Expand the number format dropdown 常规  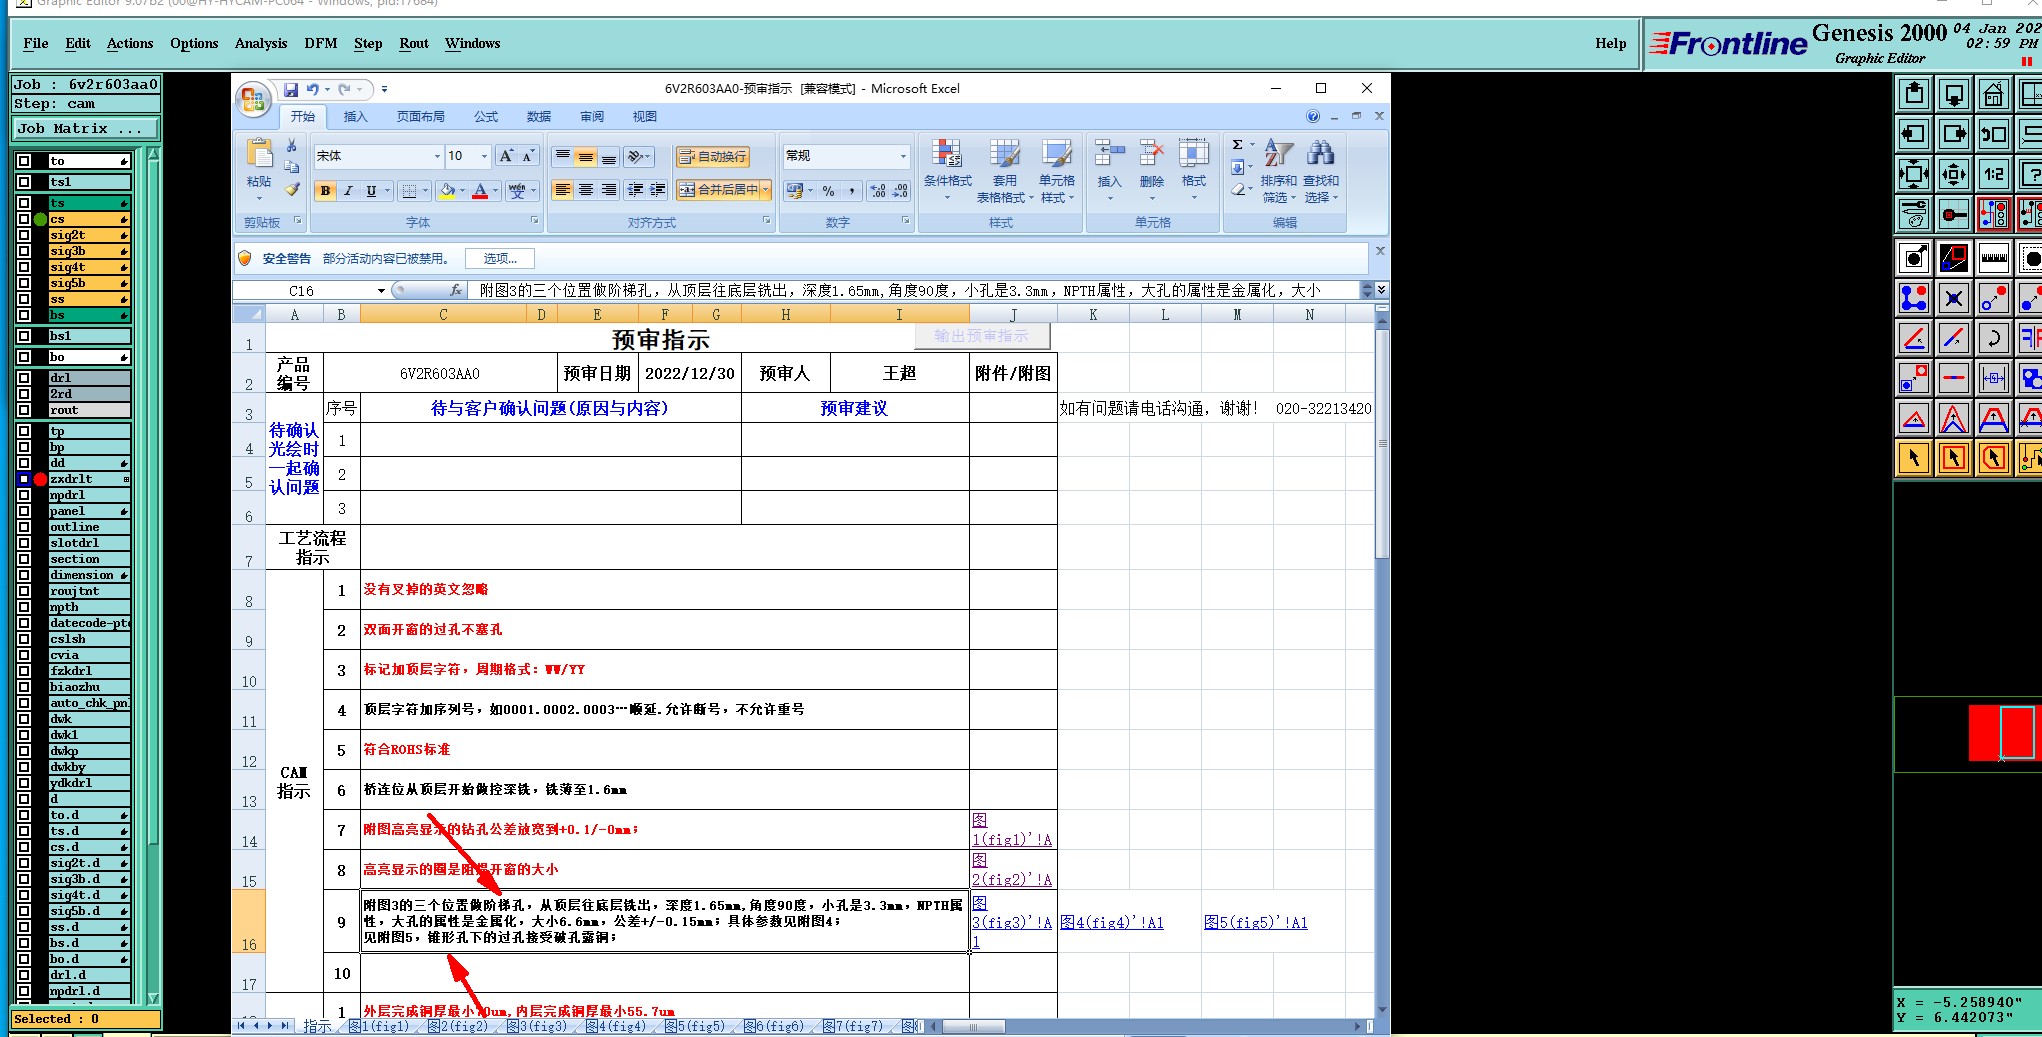point(903,156)
